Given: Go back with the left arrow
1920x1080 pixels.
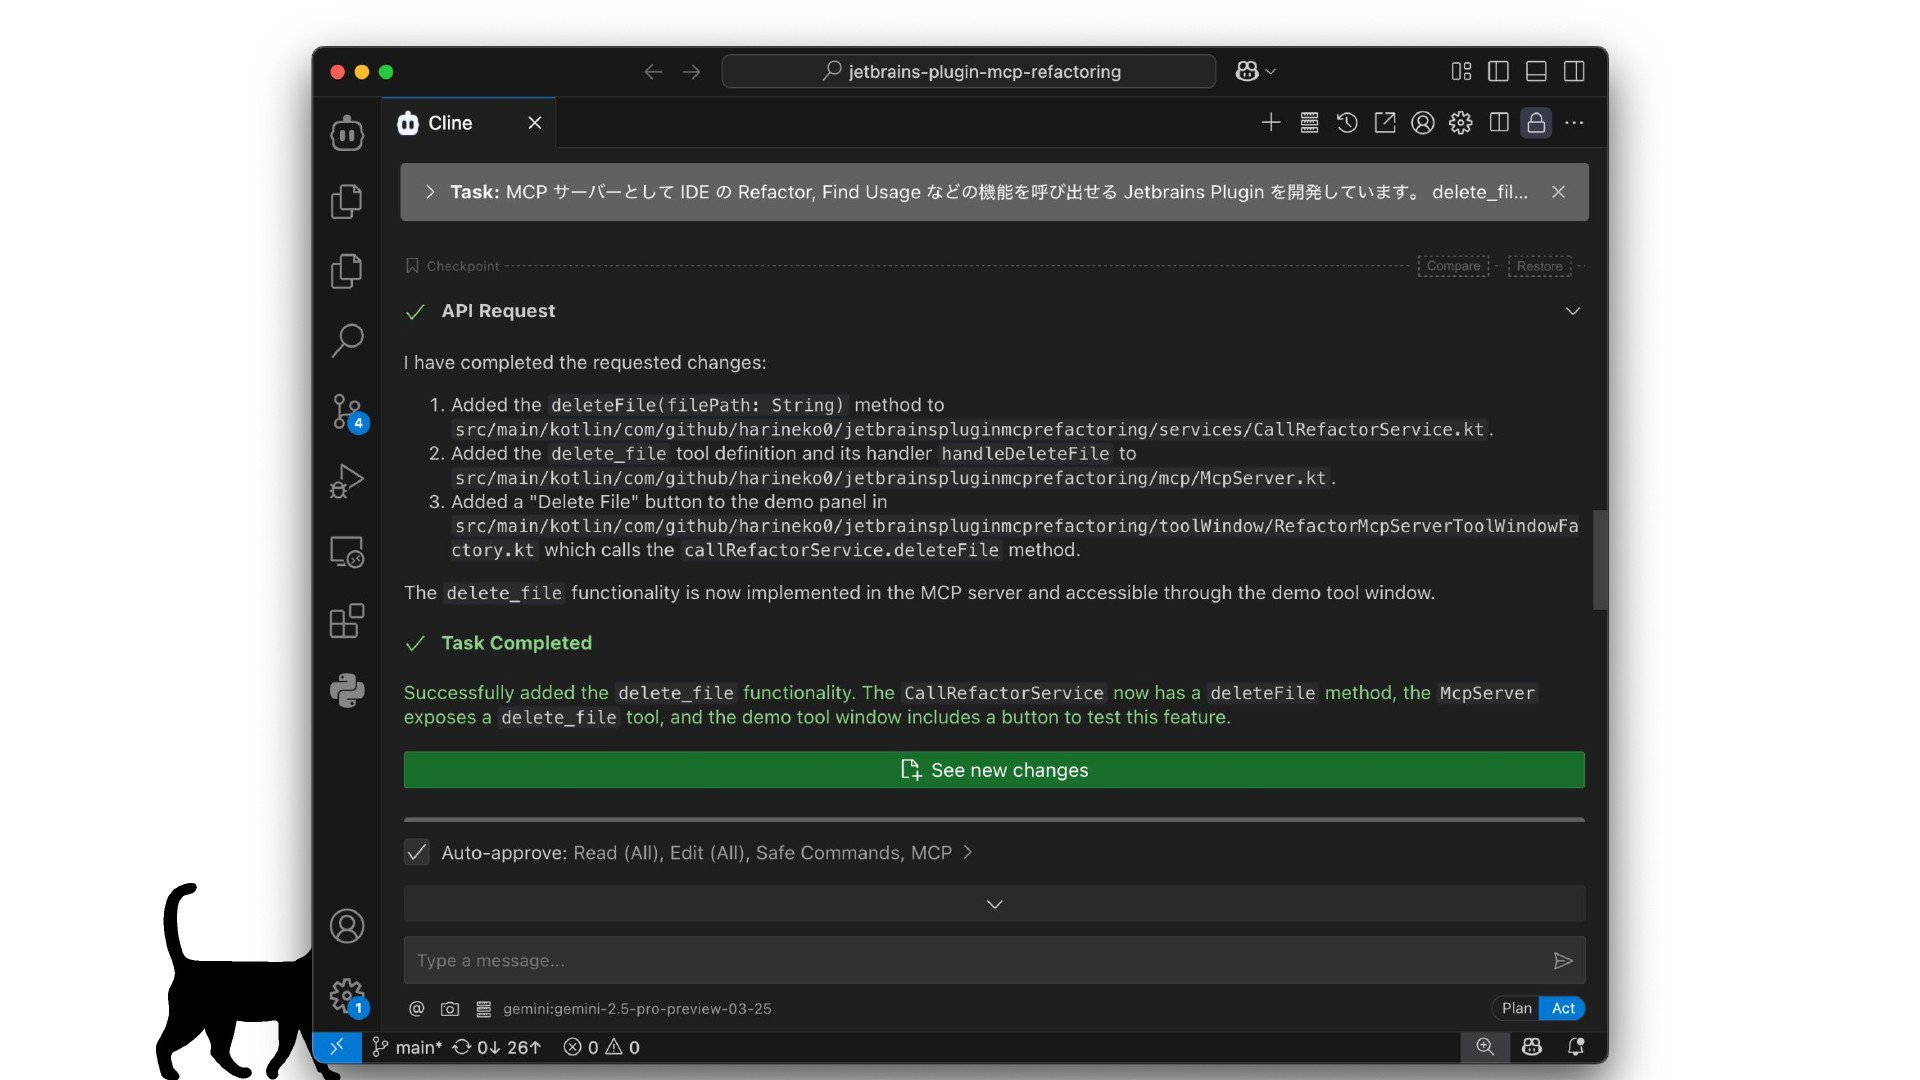Looking at the screenshot, I should (x=653, y=71).
